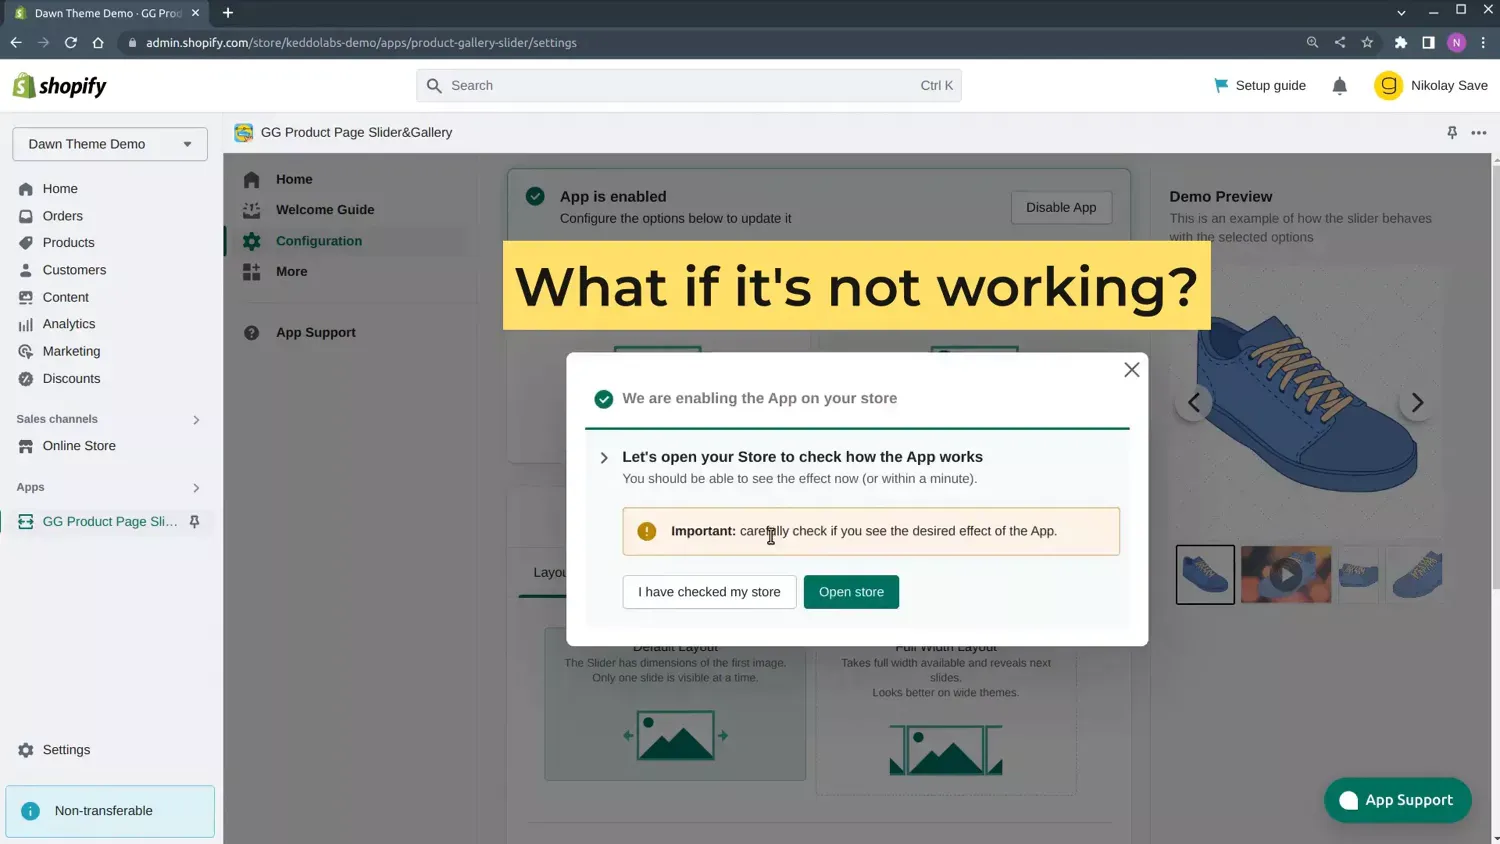
Task: Switch to the Configuration section
Action: [x=319, y=241]
